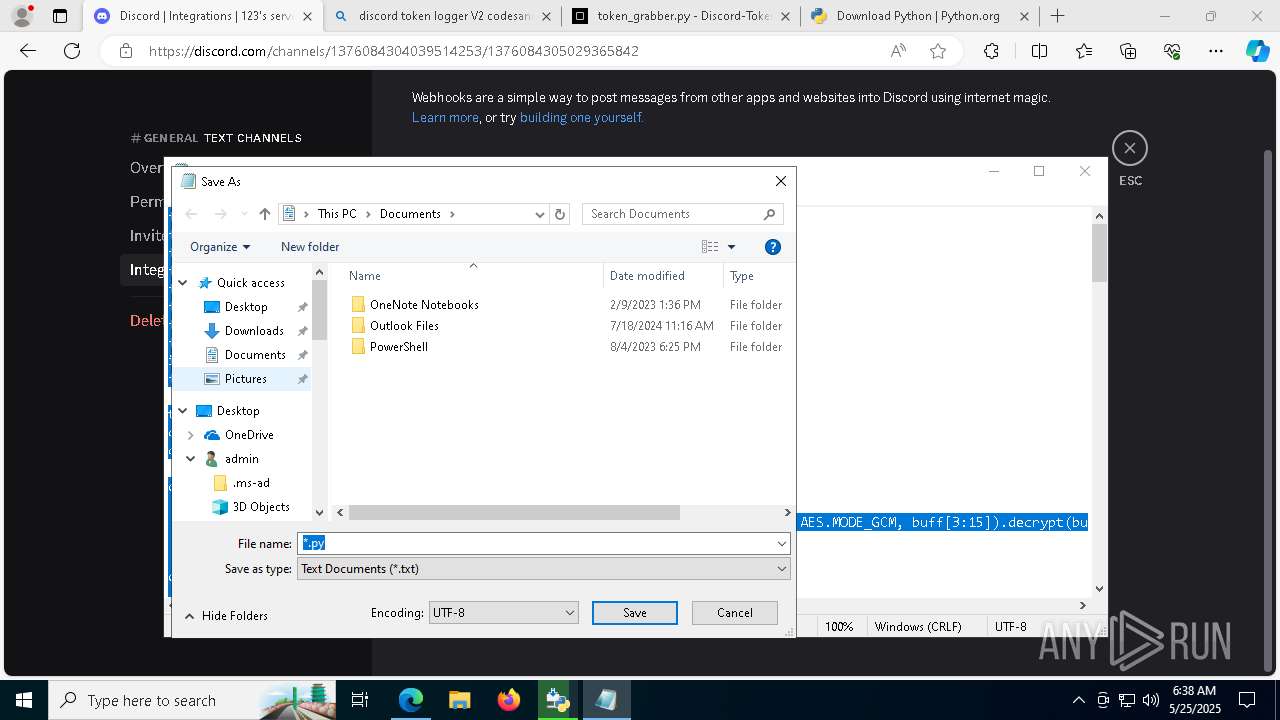
Task: Show hidden system tray icons
Action: (1078, 700)
